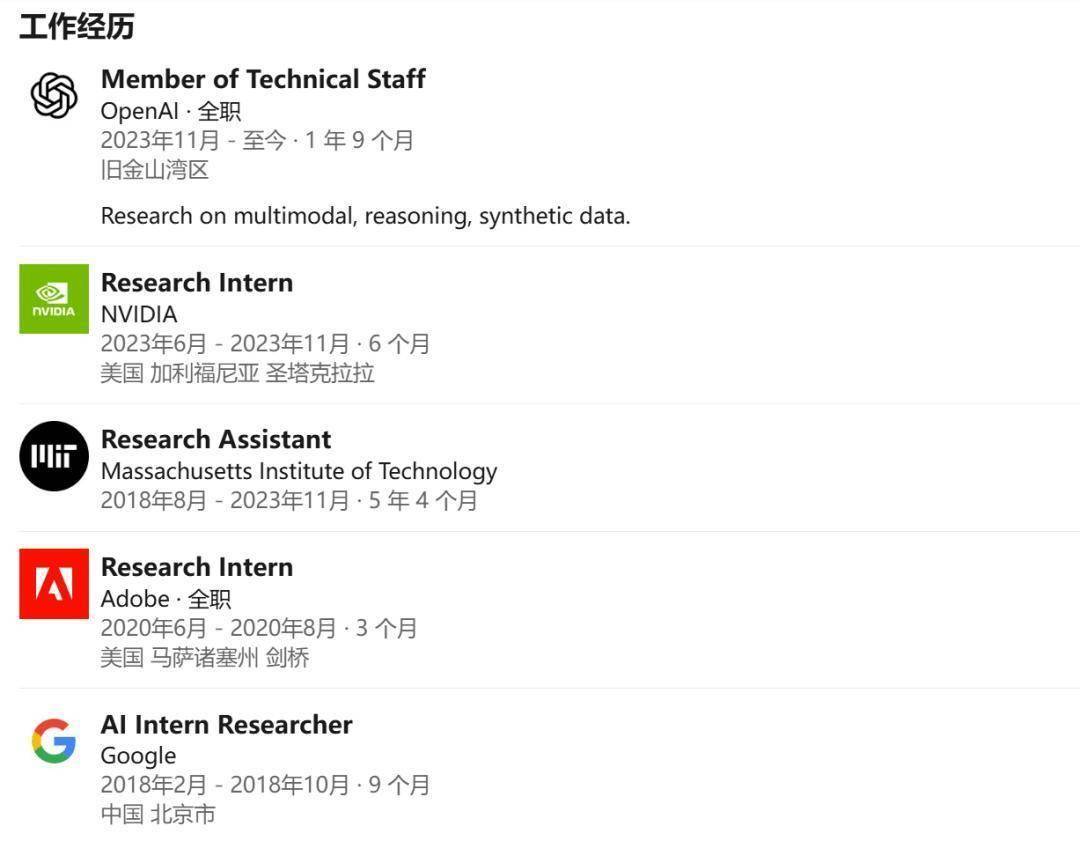
Task: Click the Adobe · 全职 company name
Action: pyautogui.click(x=166, y=598)
